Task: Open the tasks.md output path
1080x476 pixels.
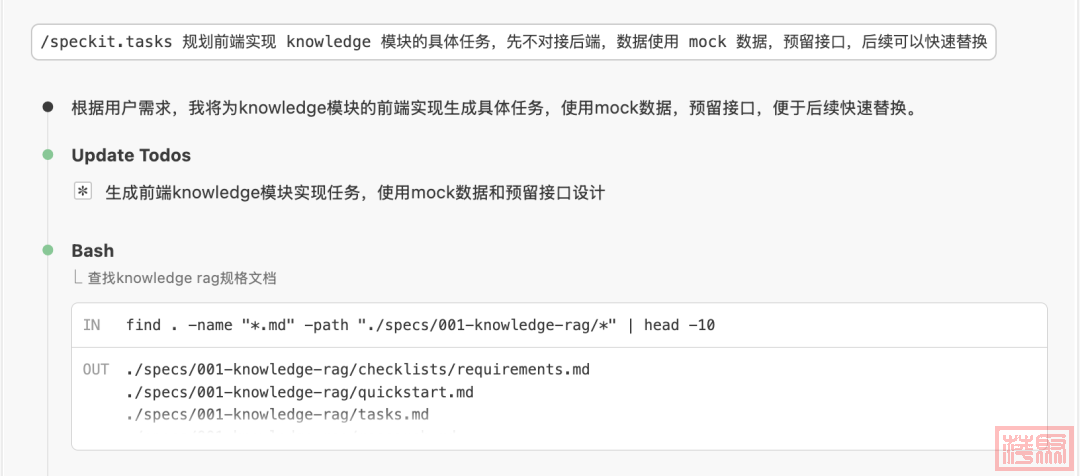Action: [278, 414]
